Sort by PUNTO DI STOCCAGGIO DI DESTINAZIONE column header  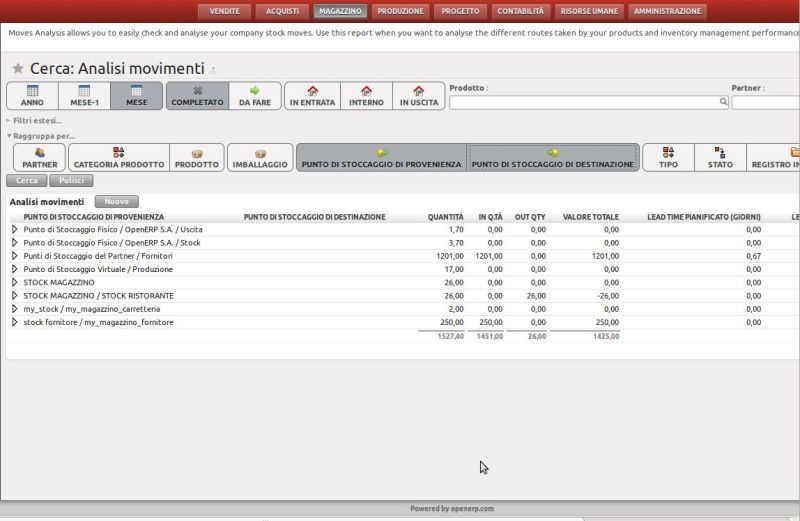pos(314,217)
